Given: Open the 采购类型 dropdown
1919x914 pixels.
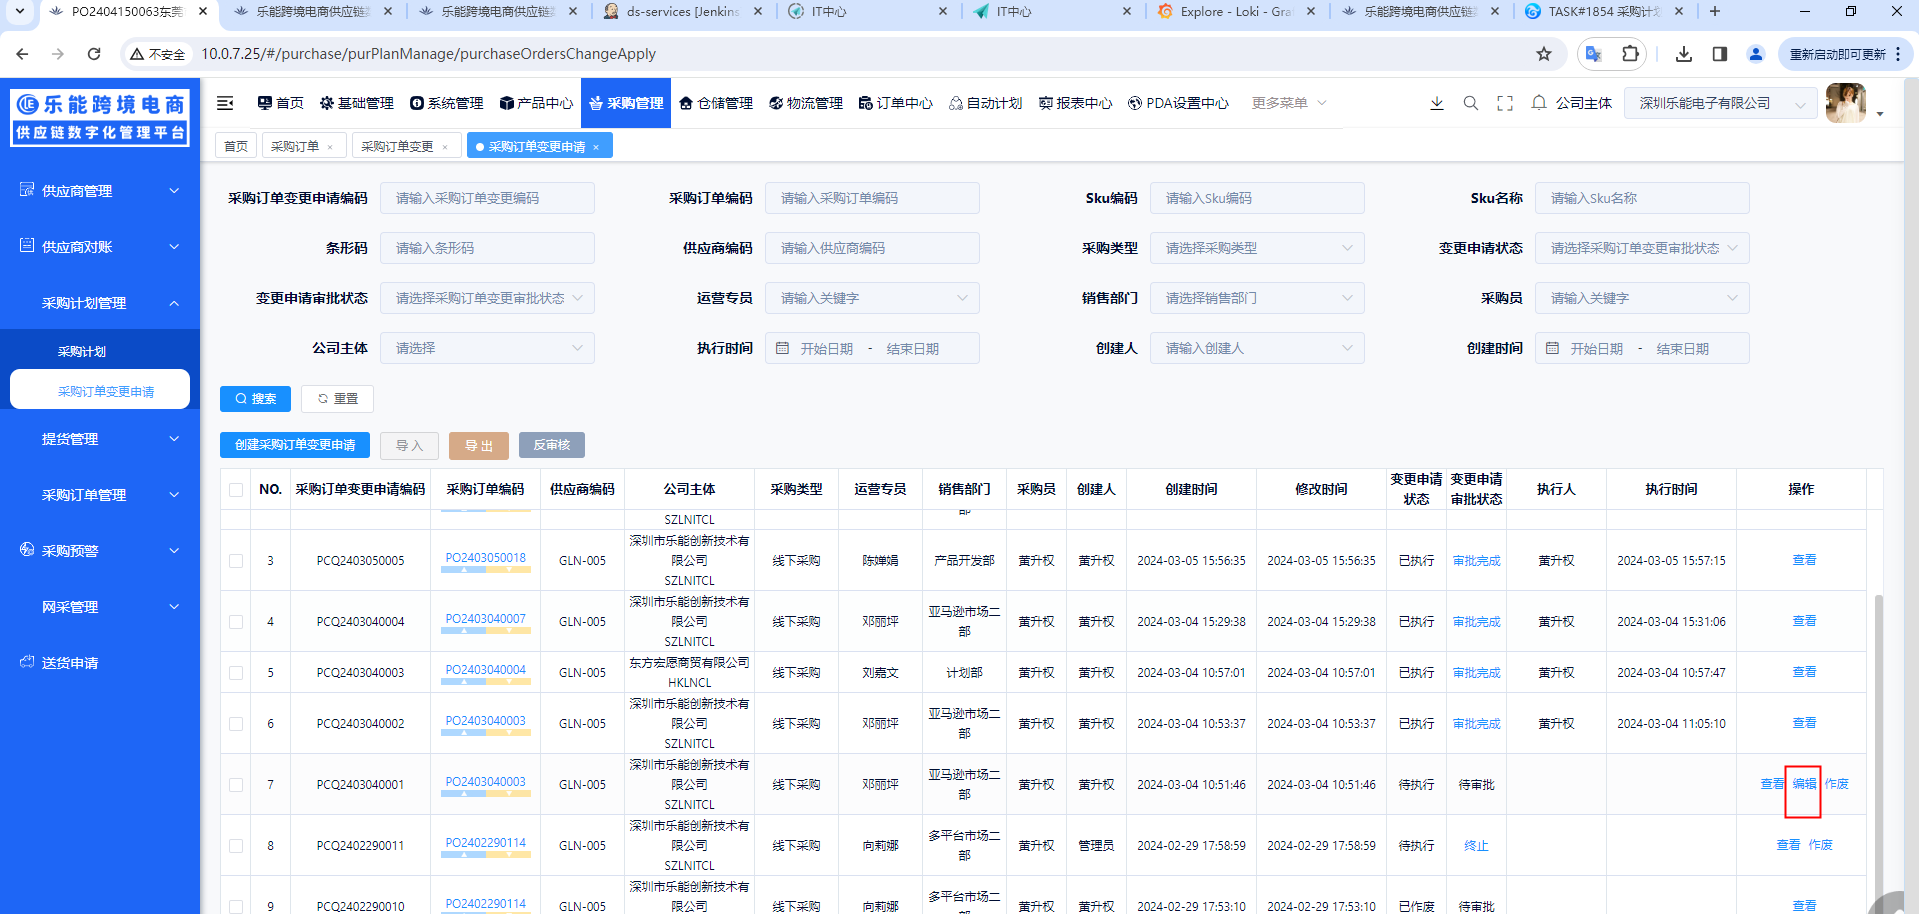Looking at the screenshot, I should (1256, 247).
